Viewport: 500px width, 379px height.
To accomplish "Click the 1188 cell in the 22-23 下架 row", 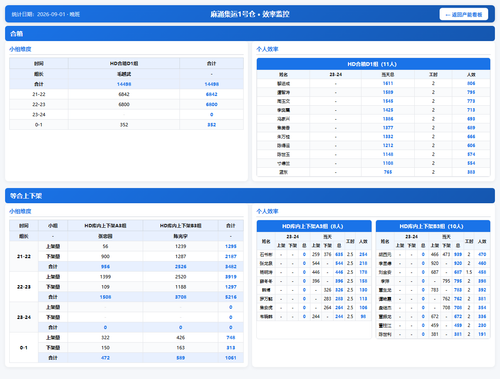I will point(180,287).
